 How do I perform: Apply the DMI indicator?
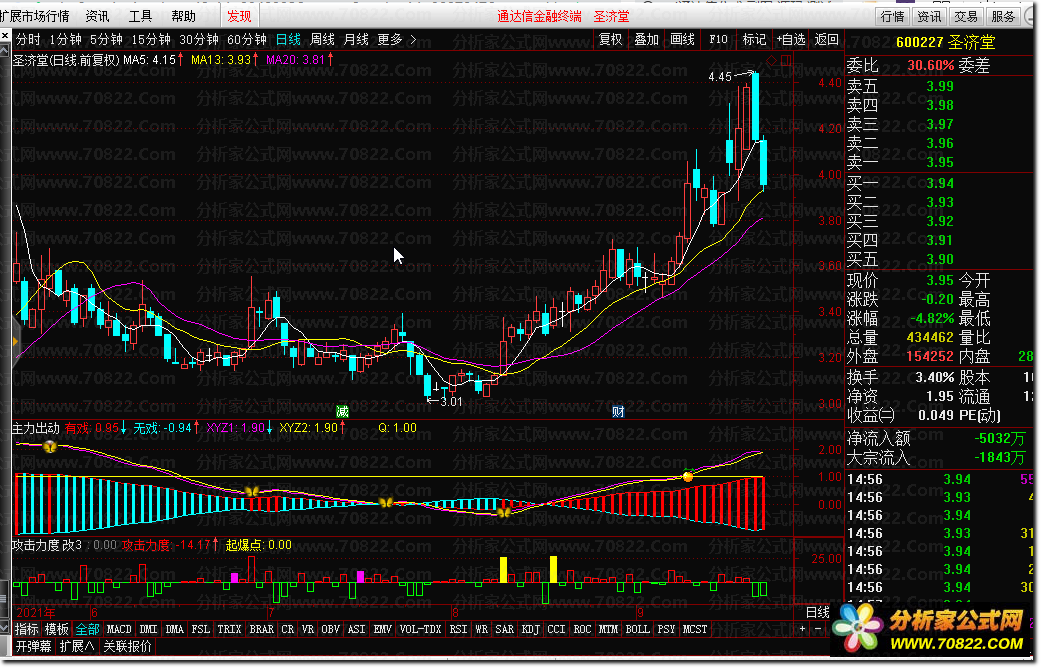pyautogui.click(x=148, y=629)
